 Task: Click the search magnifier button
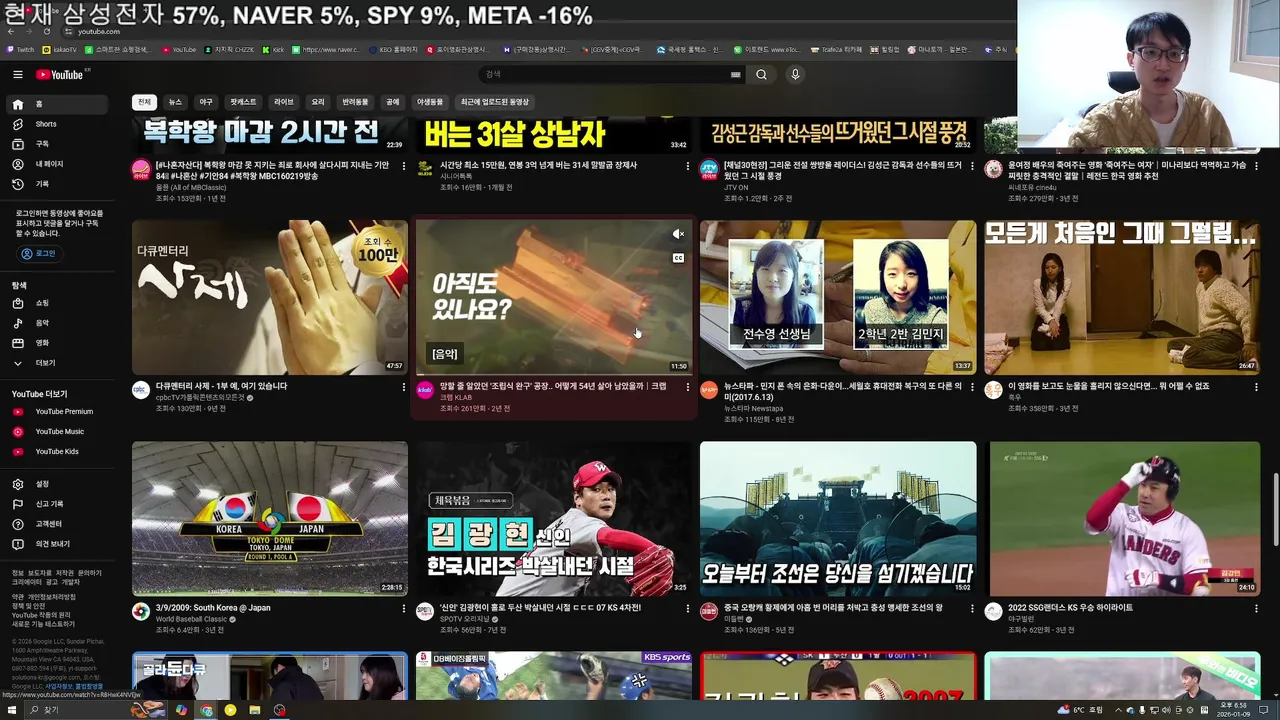coord(761,74)
